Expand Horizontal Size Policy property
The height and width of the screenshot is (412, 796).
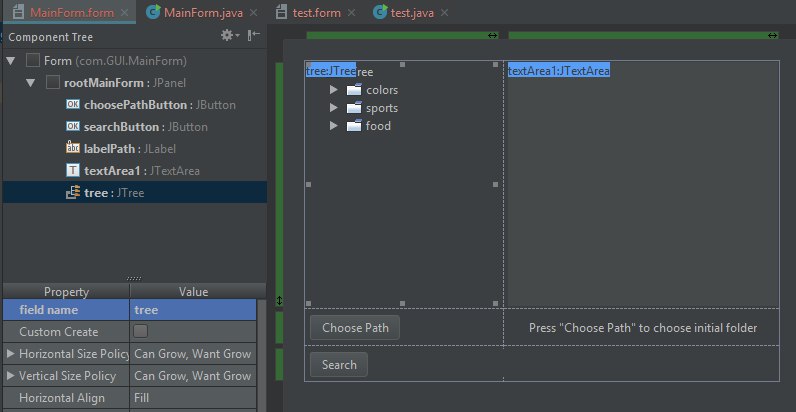pyautogui.click(x=10, y=354)
